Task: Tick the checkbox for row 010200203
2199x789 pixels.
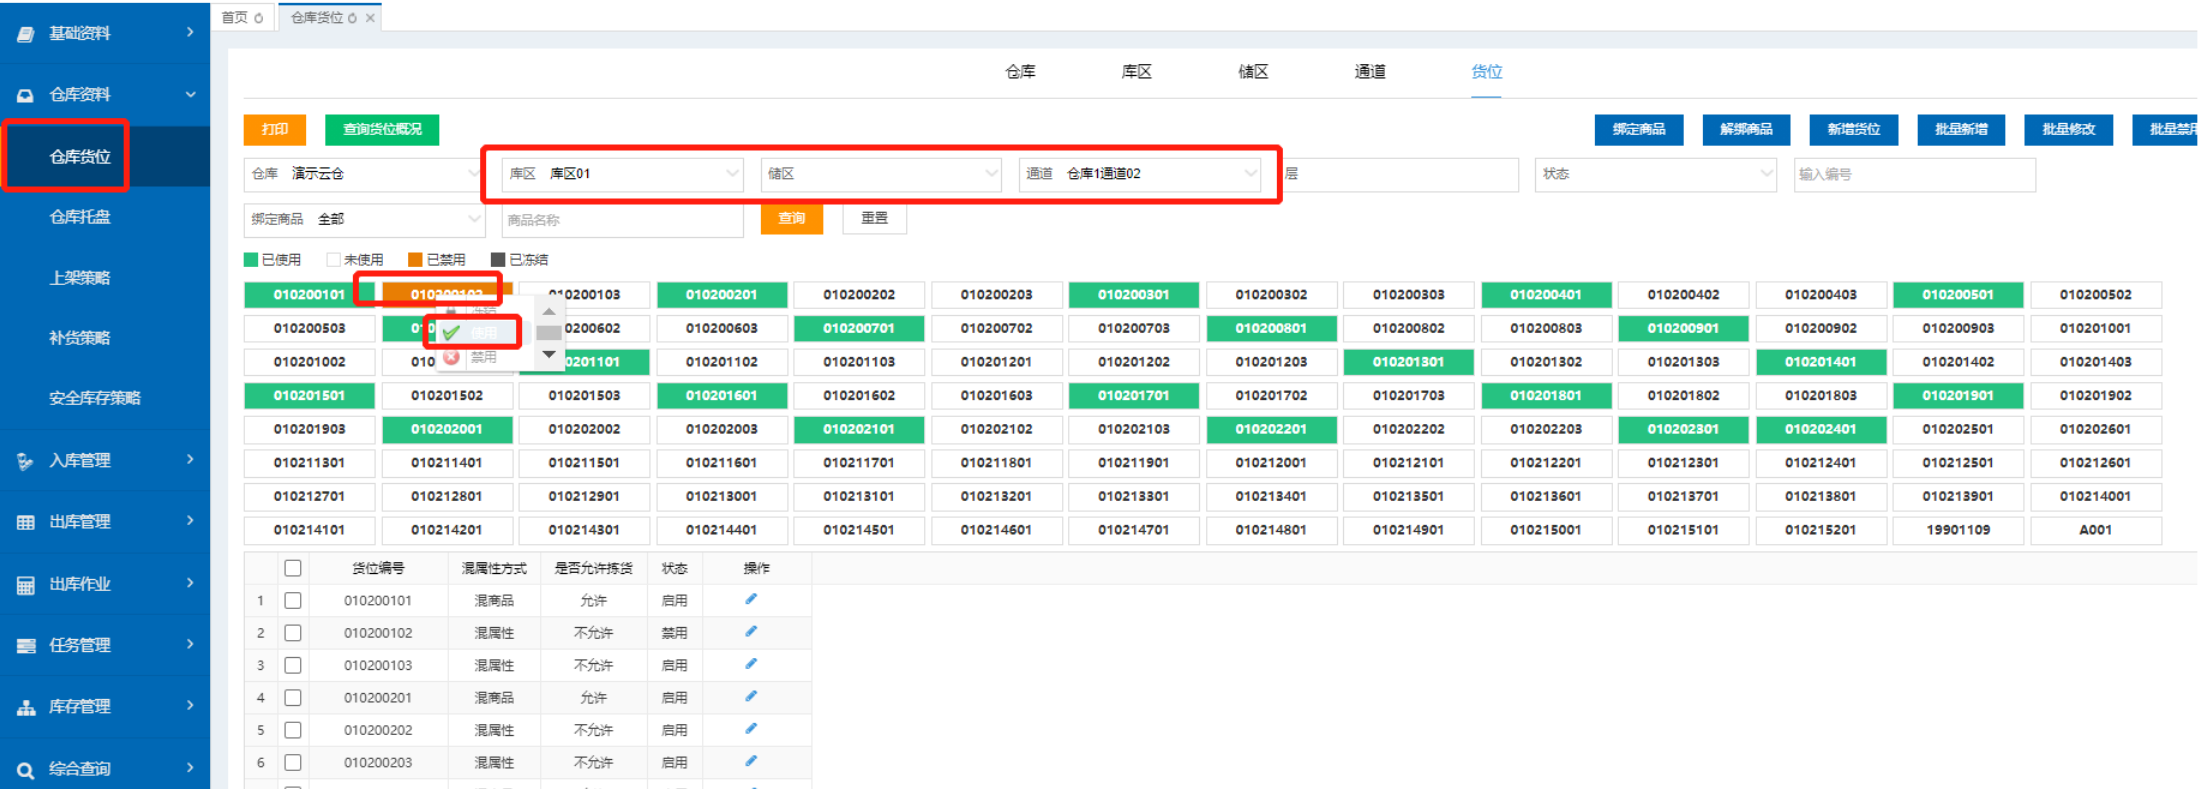Action: (293, 762)
